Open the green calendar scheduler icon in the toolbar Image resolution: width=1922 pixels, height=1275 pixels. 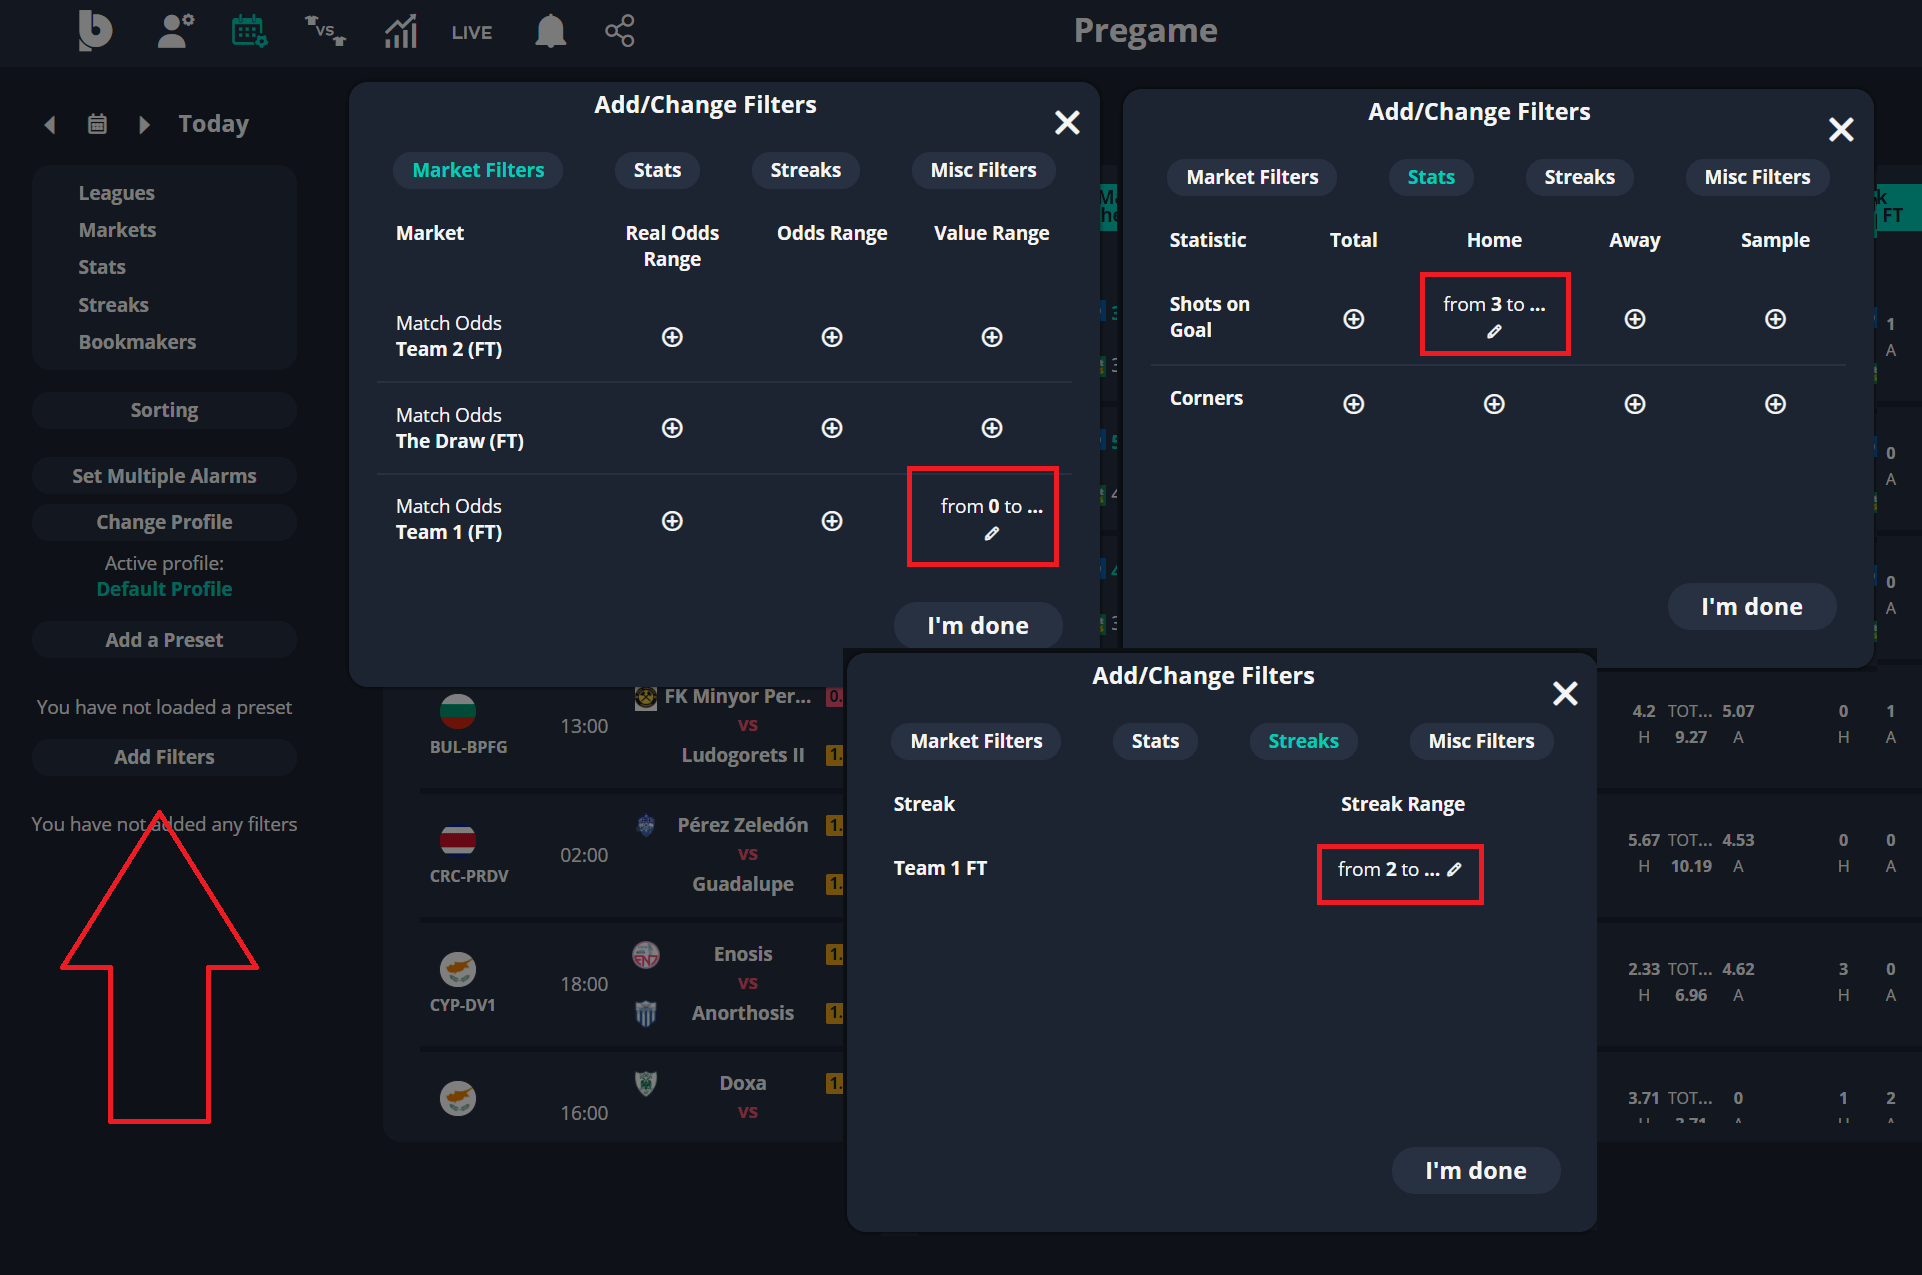(x=249, y=31)
